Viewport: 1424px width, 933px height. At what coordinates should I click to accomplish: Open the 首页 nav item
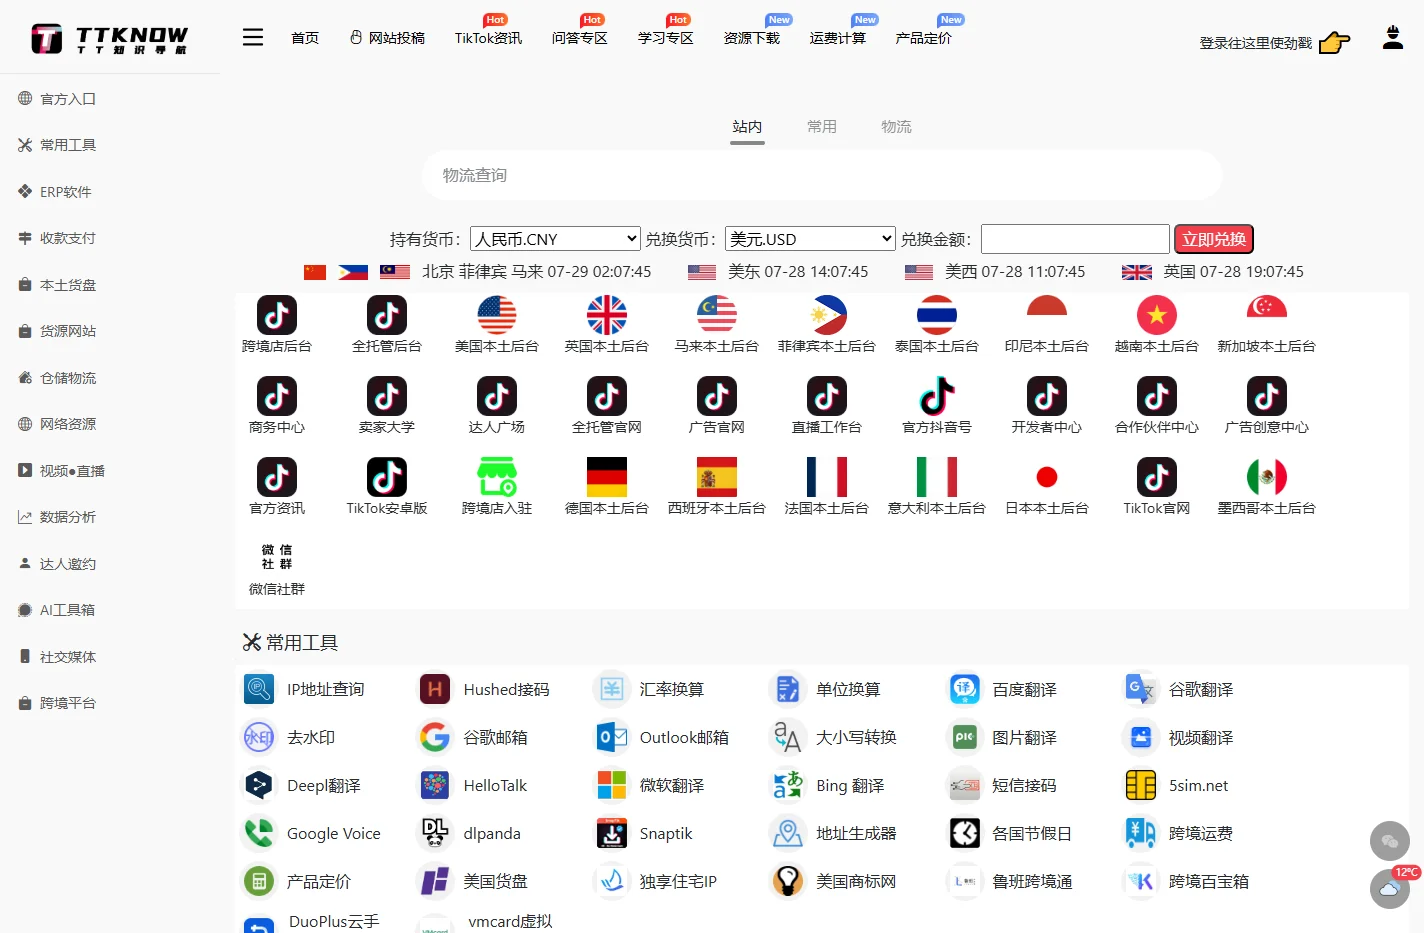pos(305,38)
